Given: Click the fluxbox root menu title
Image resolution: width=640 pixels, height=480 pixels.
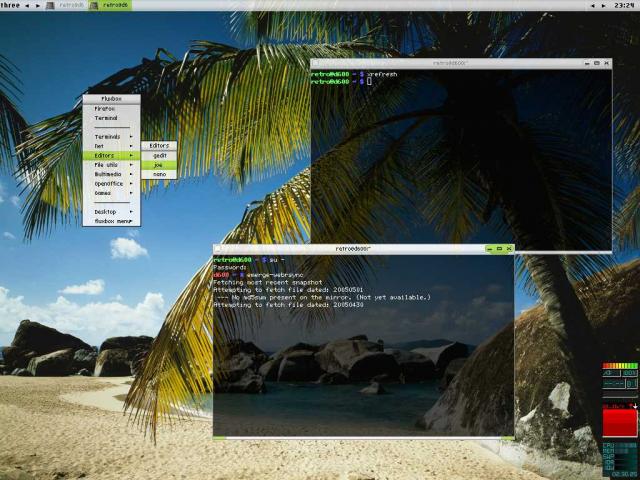Looking at the screenshot, I should pos(111,99).
